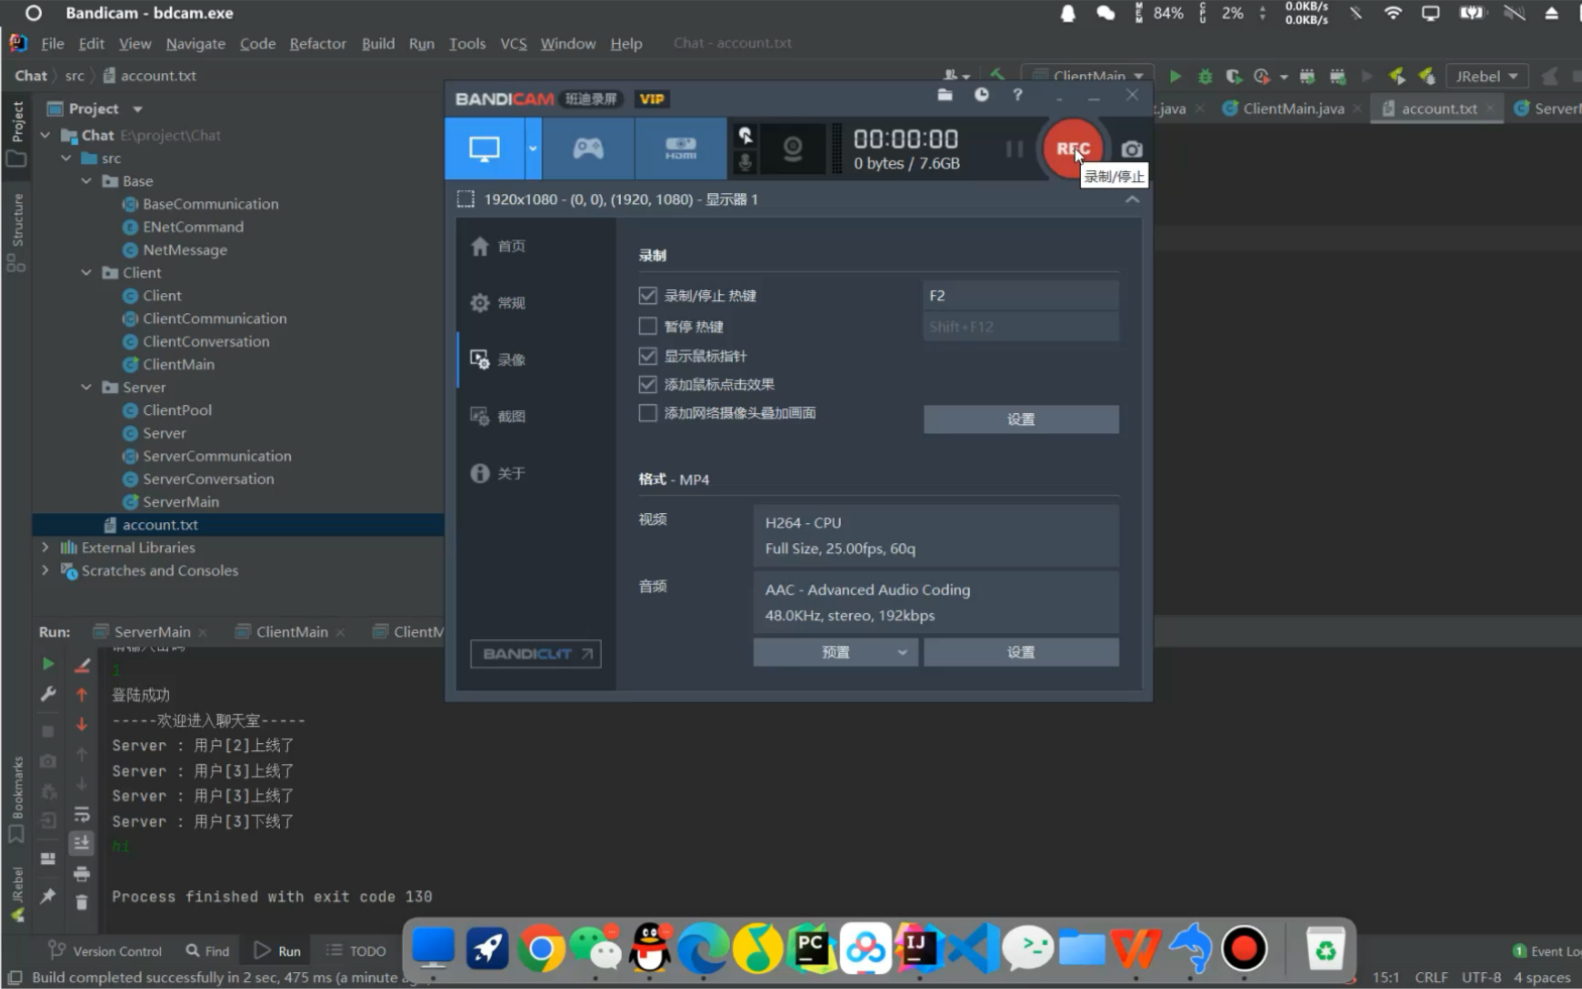Open JRebel run configuration dropdown
Viewport: 1582px width, 989px height.
[1487, 76]
